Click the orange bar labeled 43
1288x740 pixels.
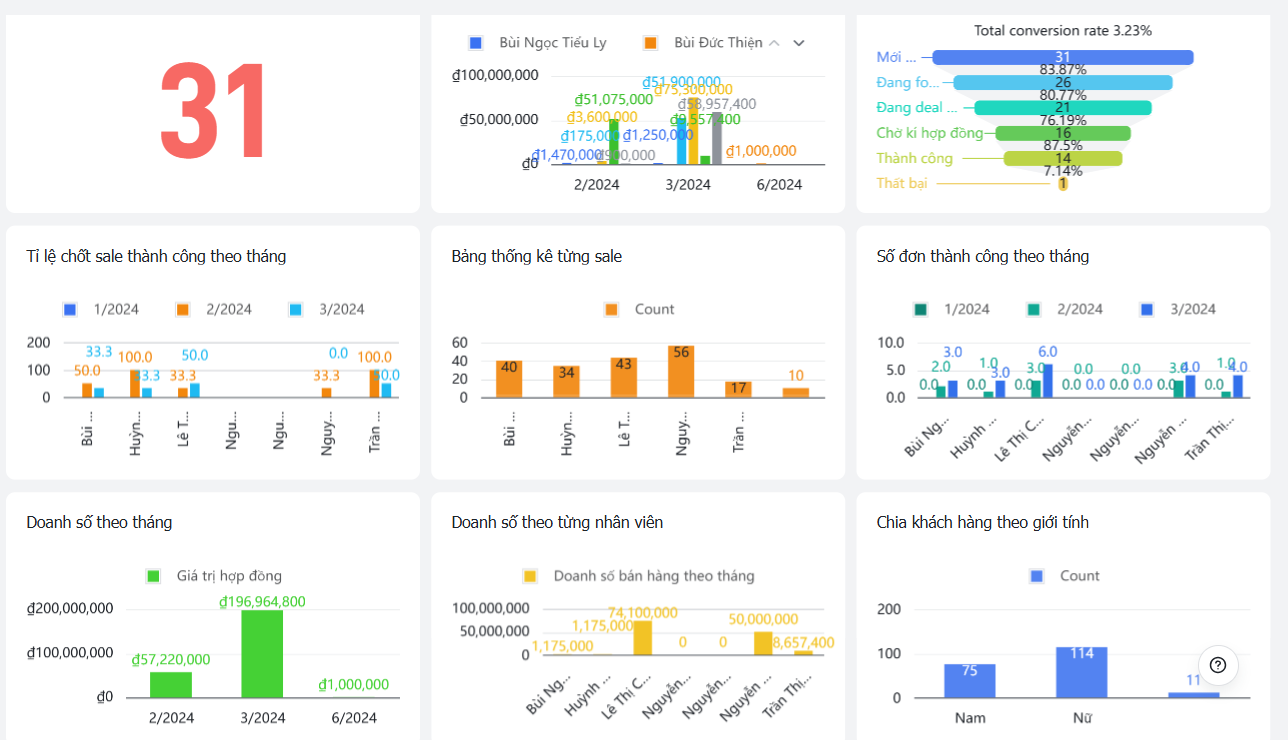click(x=624, y=377)
